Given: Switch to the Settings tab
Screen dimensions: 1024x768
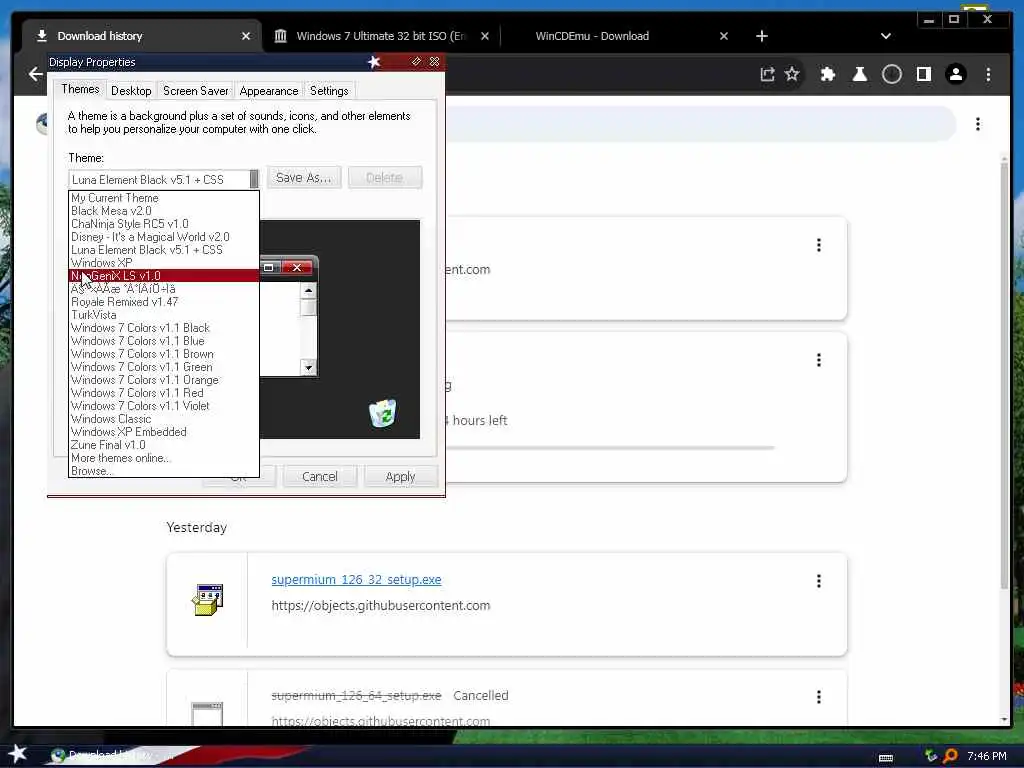Looking at the screenshot, I should click(328, 91).
